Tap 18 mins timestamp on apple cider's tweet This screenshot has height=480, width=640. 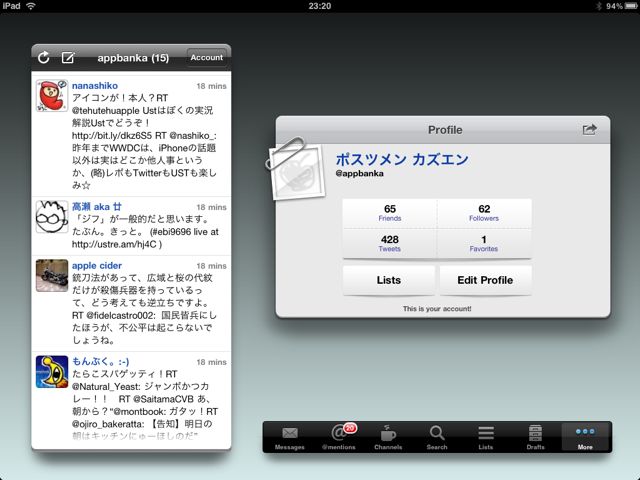211,266
